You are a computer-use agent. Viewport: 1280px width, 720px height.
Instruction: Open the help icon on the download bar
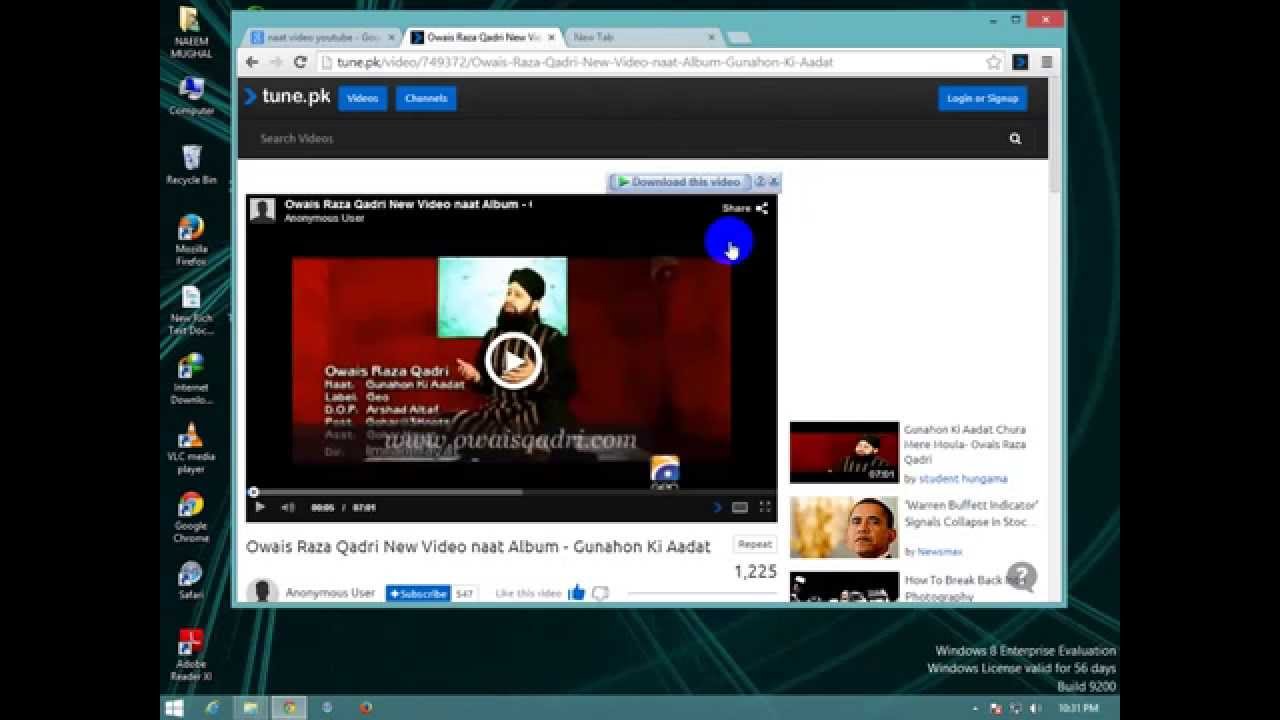coord(760,182)
